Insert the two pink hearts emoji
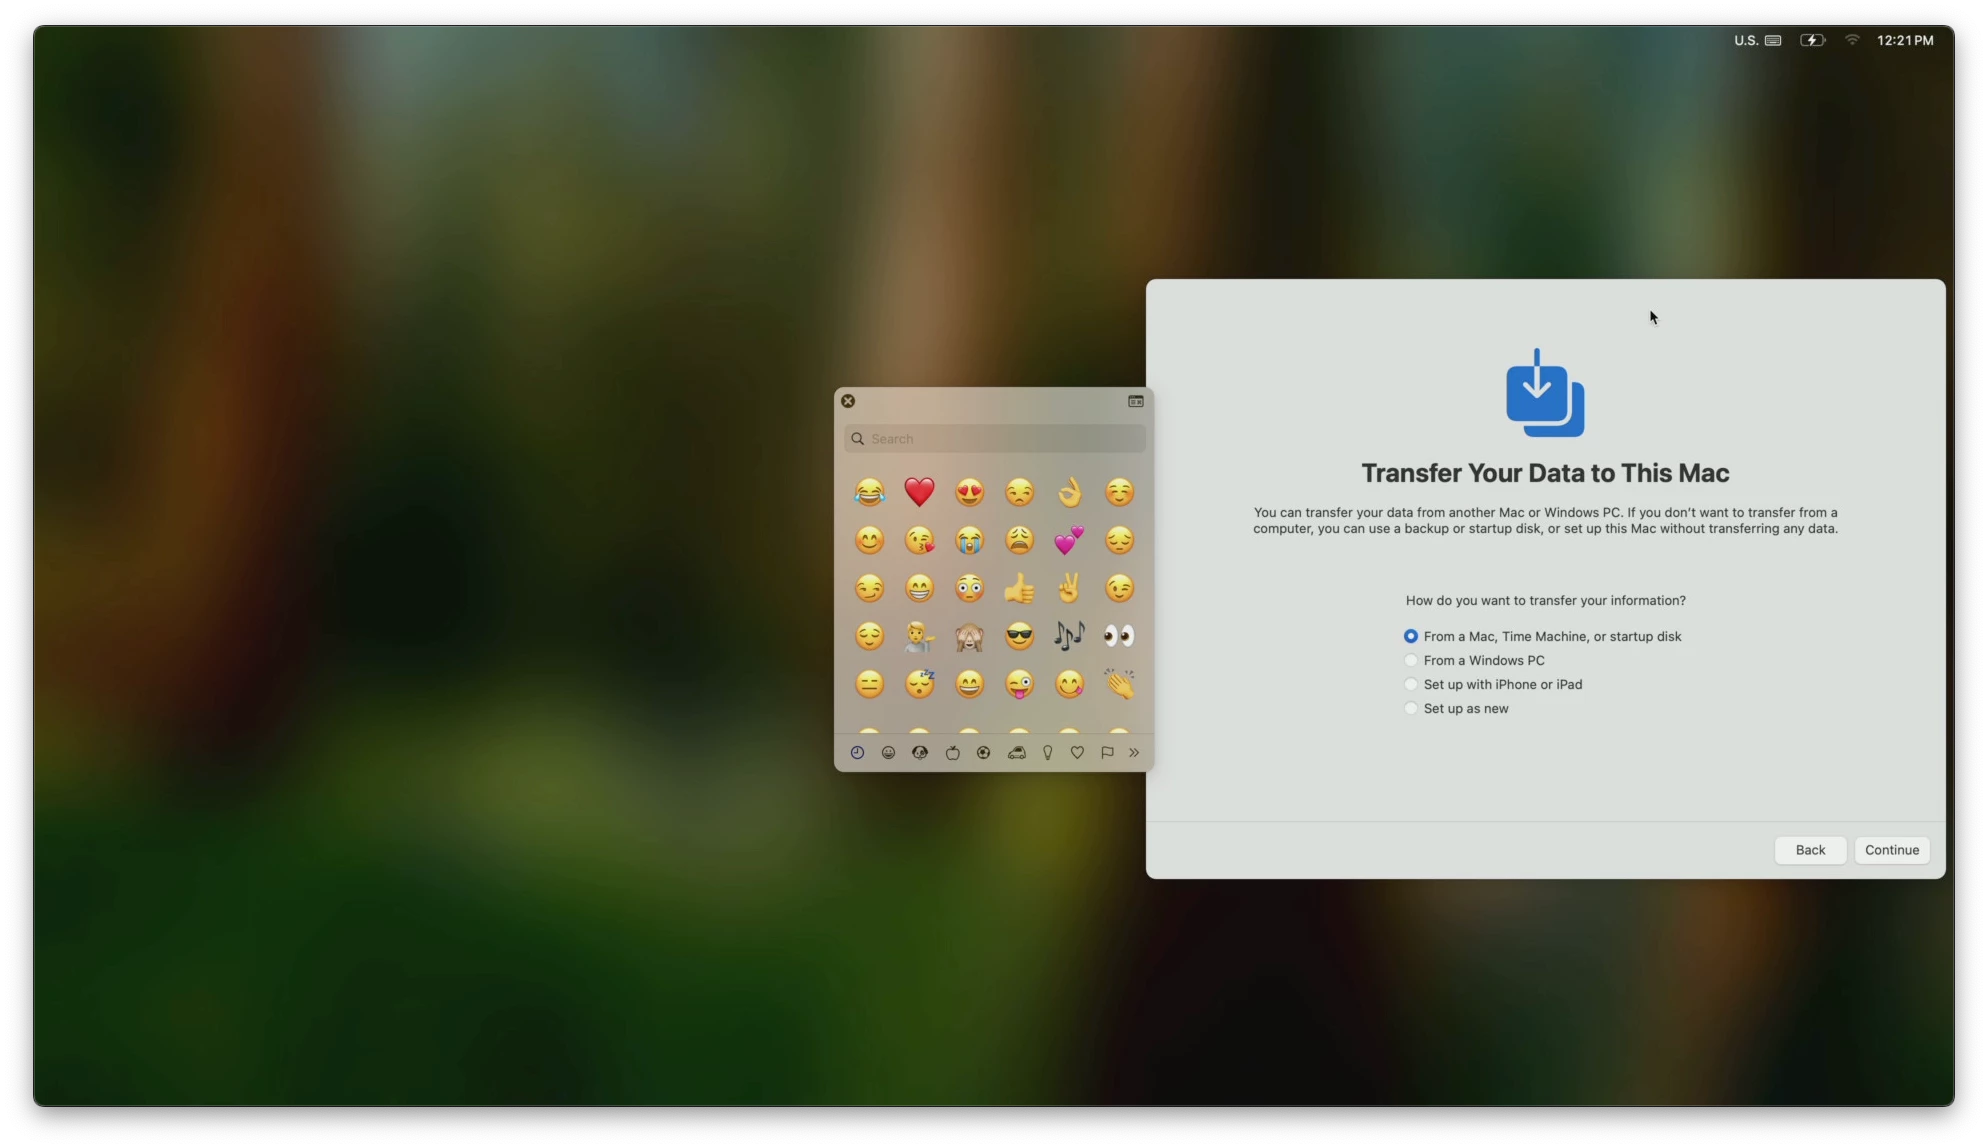The height and width of the screenshot is (1148, 1988). pyautogui.click(x=1069, y=540)
